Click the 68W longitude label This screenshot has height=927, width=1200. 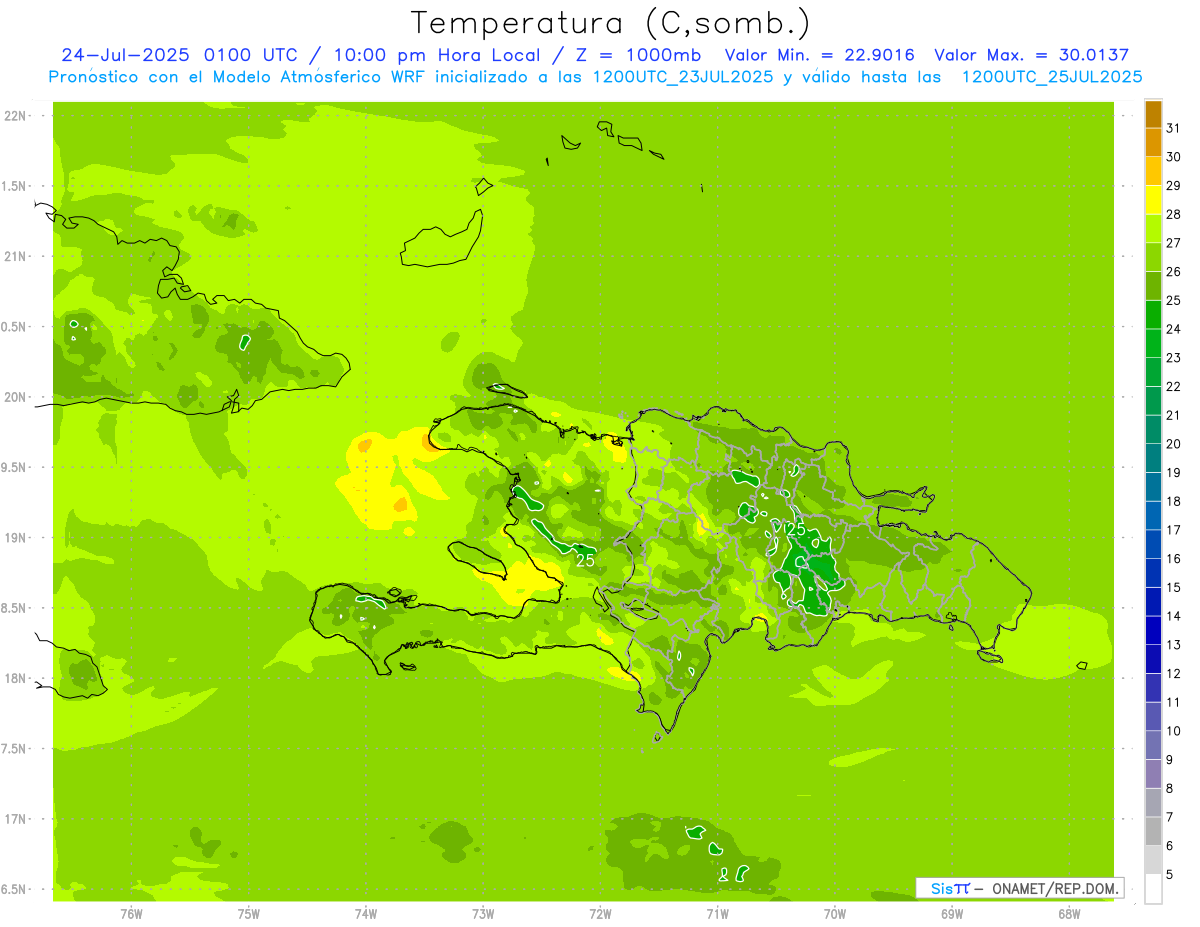(1069, 914)
